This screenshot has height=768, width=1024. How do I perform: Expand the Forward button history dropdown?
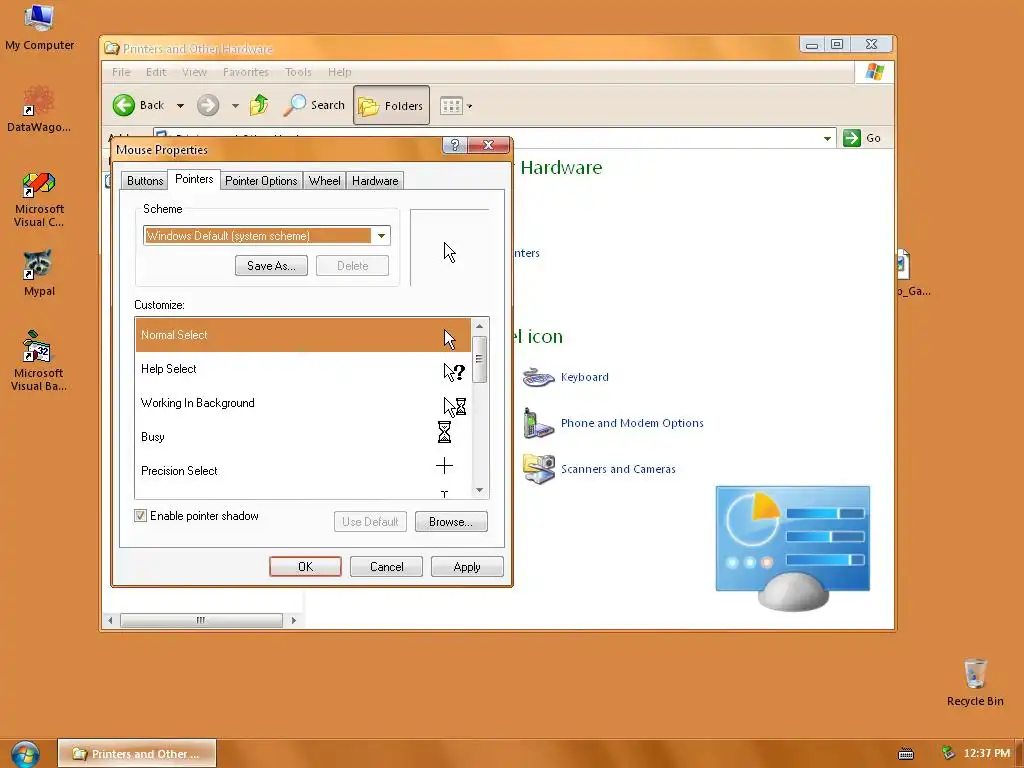(235, 106)
